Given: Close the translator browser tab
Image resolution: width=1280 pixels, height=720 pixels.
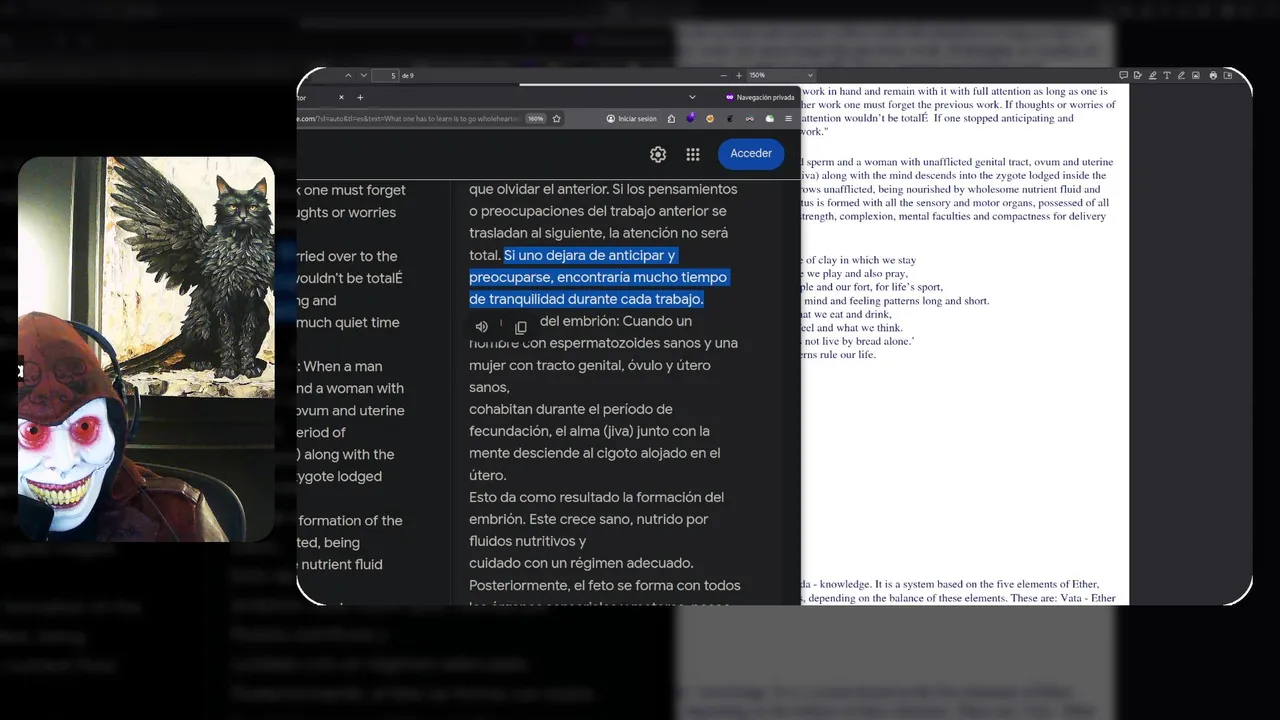Looking at the screenshot, I should pos(341,97).
